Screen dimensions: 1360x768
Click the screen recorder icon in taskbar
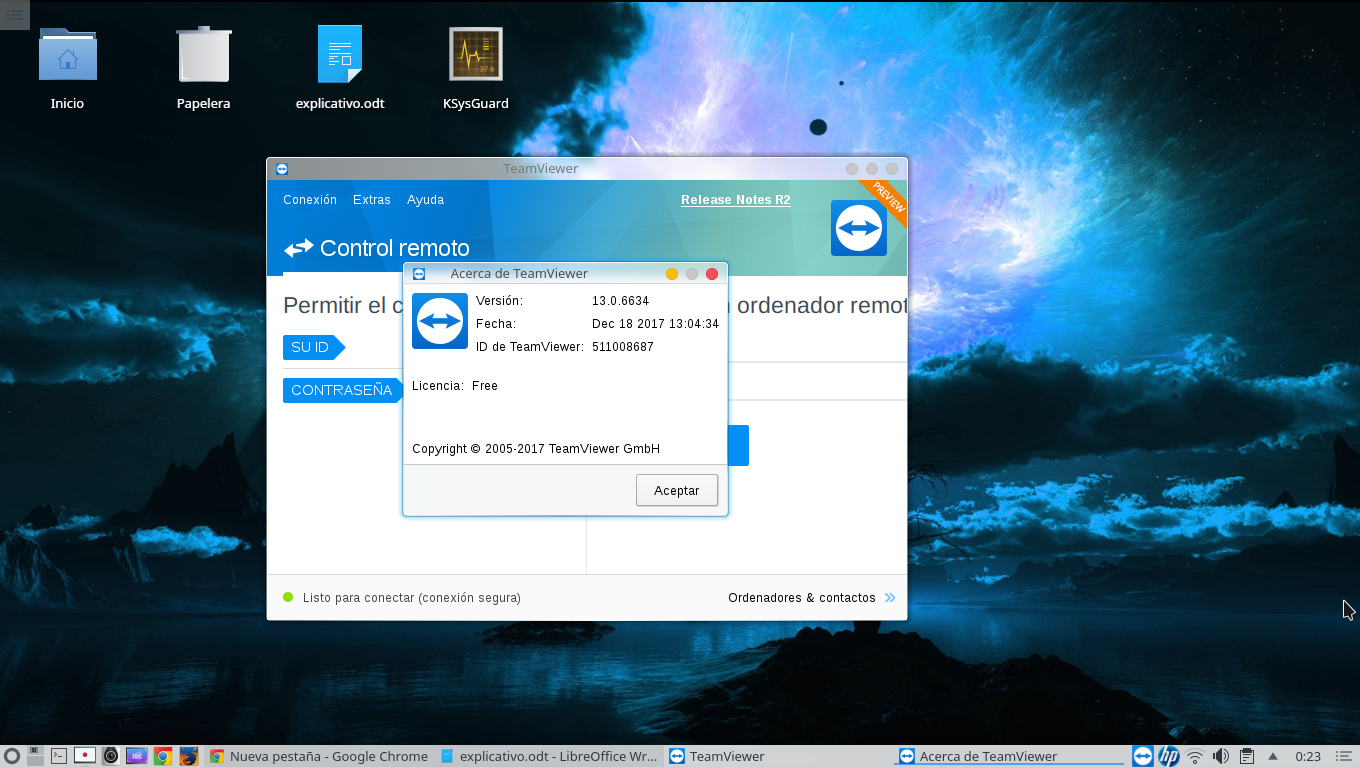coord(85,756)
